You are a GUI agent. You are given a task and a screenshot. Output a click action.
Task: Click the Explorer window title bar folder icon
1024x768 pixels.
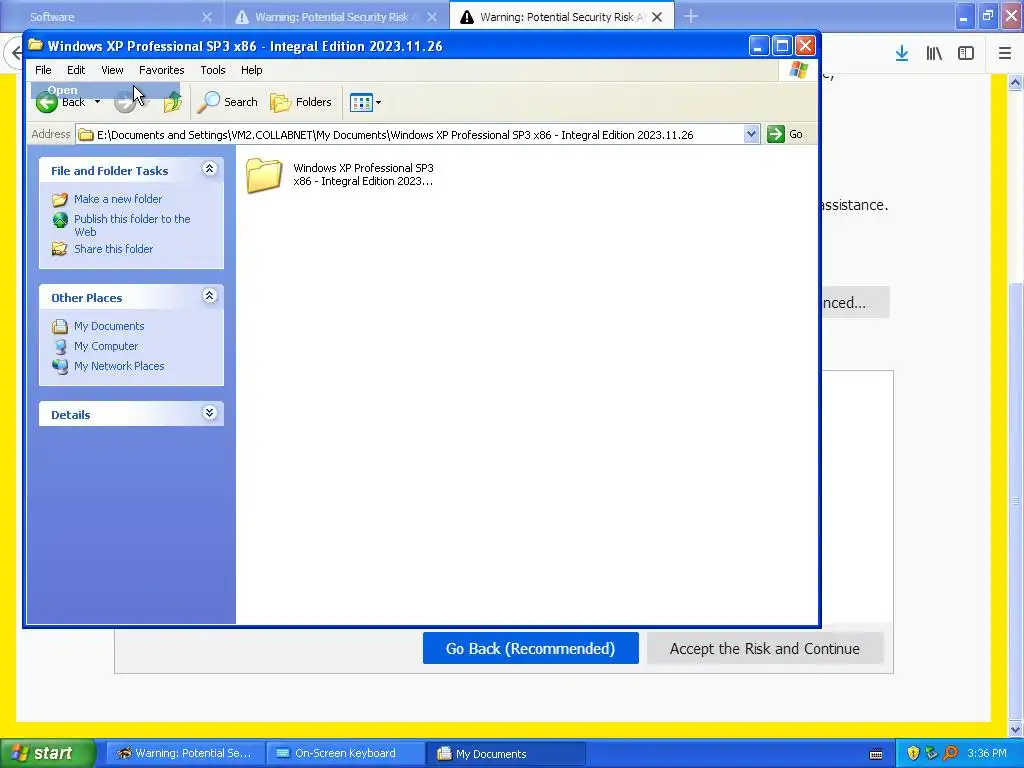(35, 45)
